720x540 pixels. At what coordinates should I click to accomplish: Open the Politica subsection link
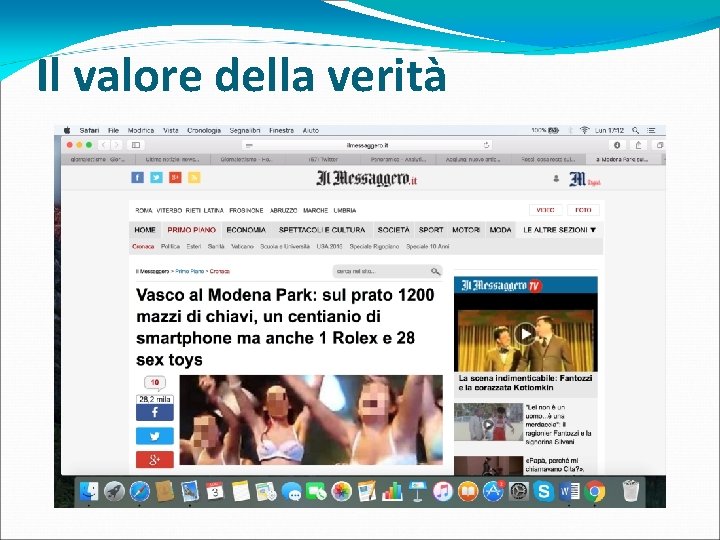coord(170,247)
